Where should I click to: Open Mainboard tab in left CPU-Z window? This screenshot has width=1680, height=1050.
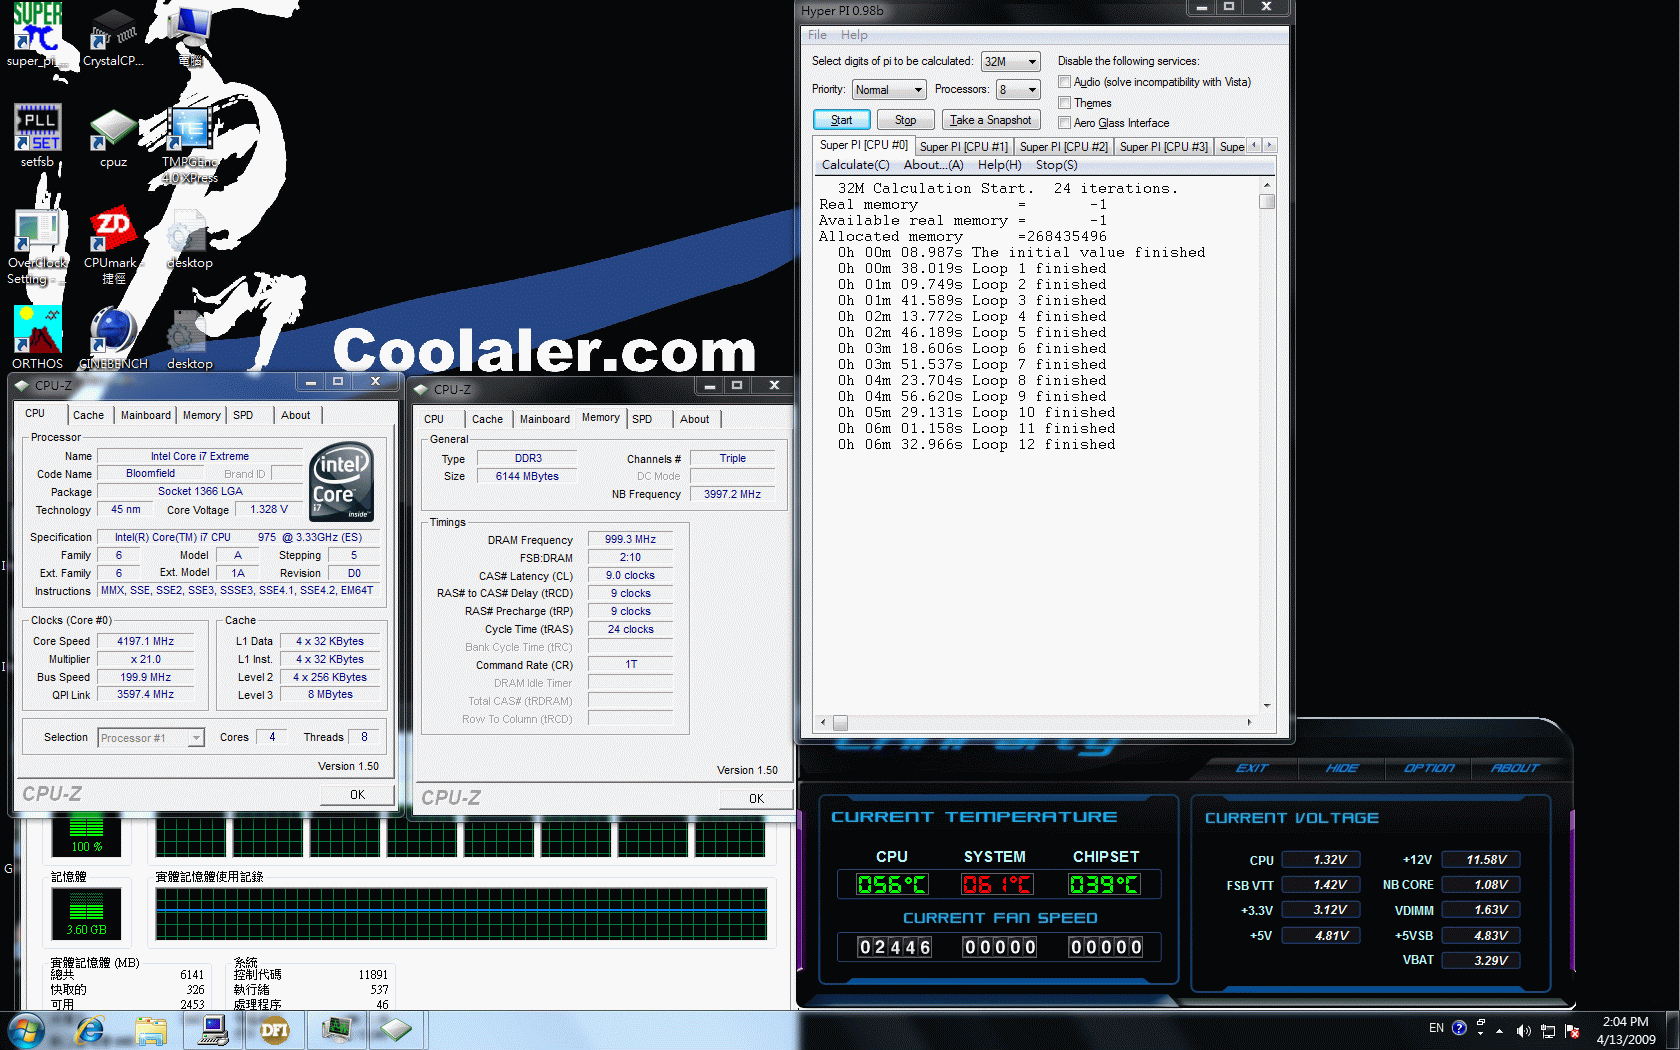pyautogui.click(x=145, y=416)
